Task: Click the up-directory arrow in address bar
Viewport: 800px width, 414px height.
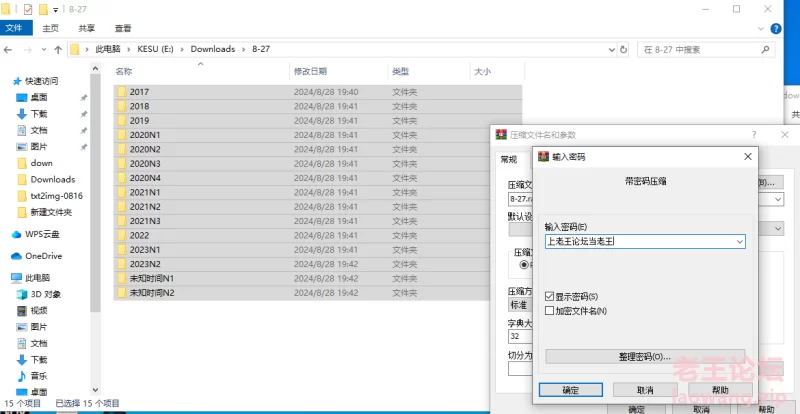Action: tap(56, 49)
